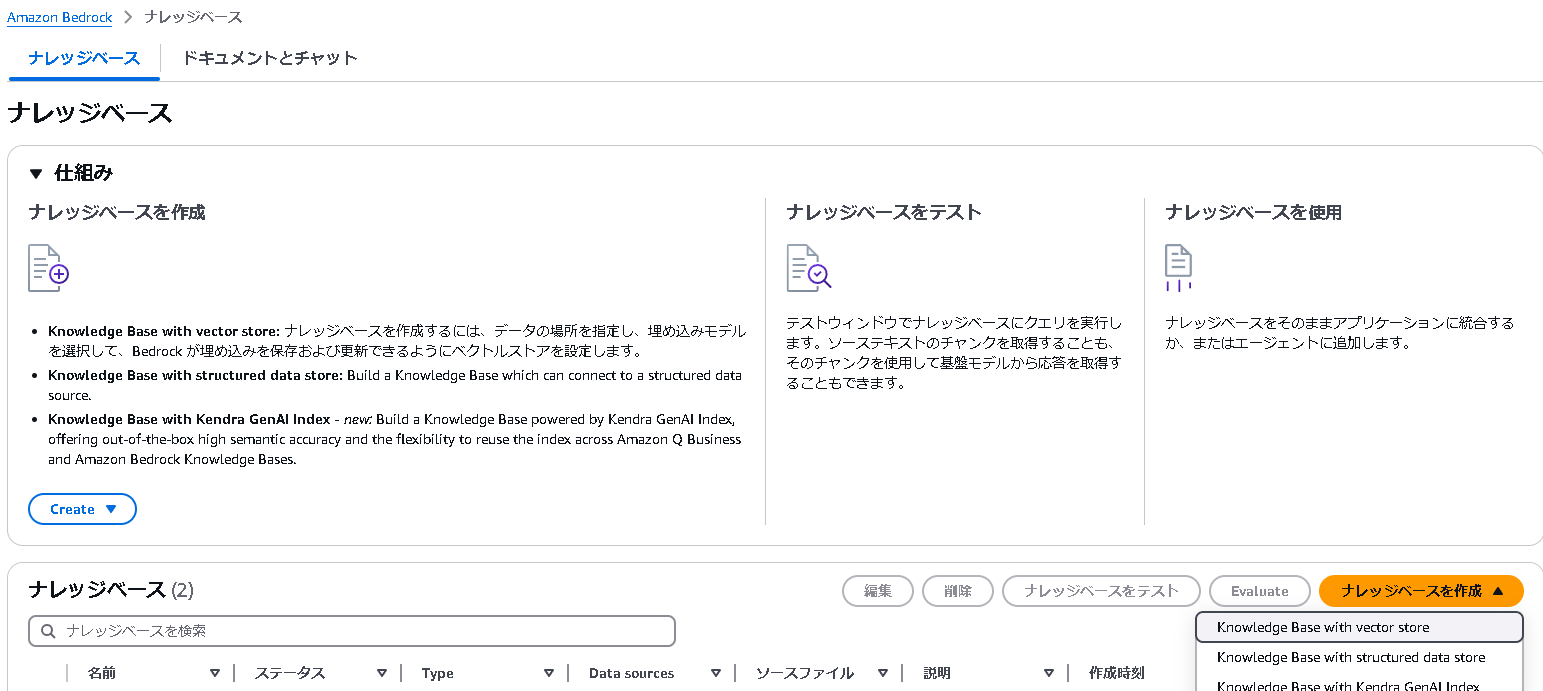Image resolution: width=1543 pixels, height=691 pixels.
Task: Select Knowledge Base with vector store option
Action: 1359,627
